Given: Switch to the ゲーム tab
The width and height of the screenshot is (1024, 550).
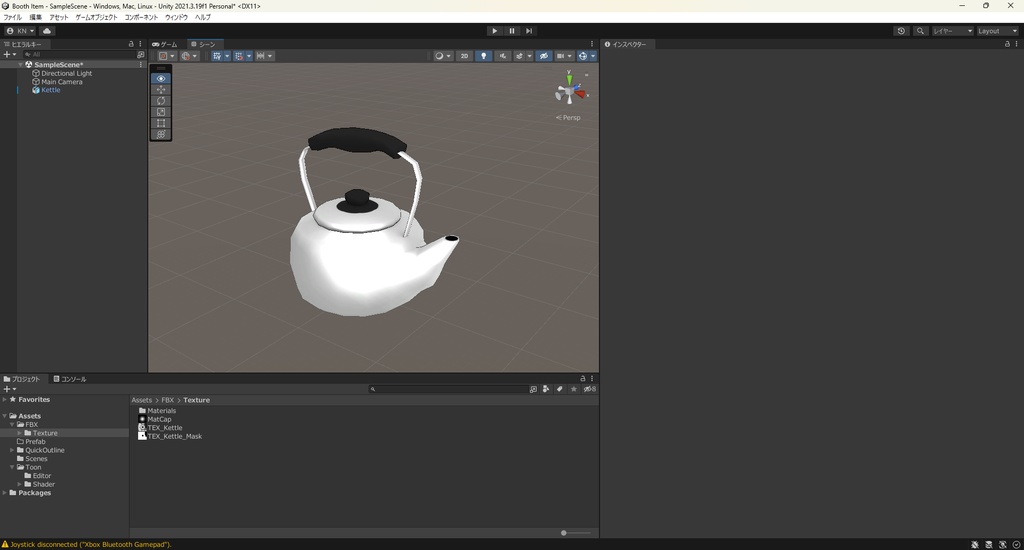Looking at the screenshot, I should click(x=165, y=44).
